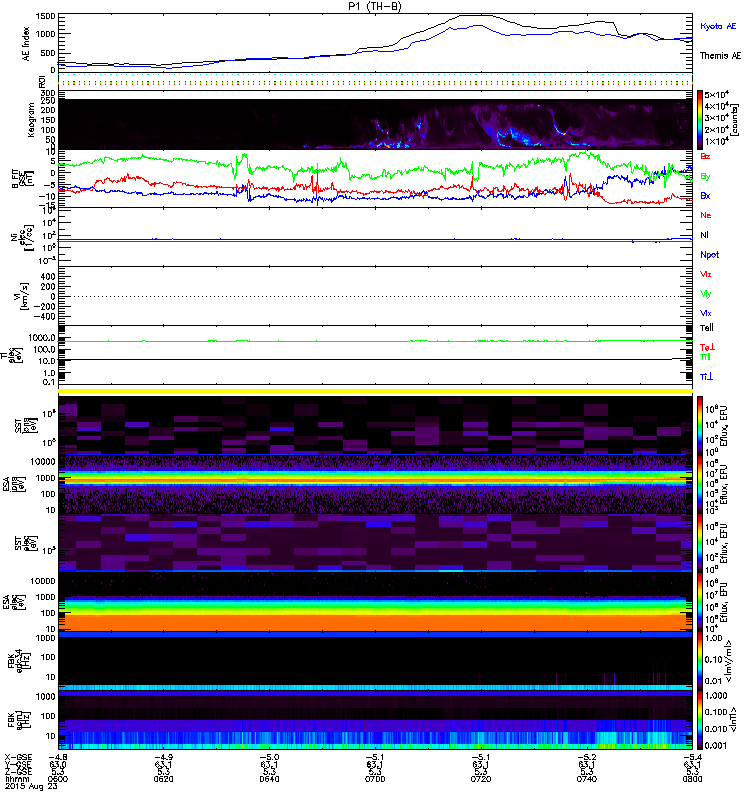The width and height of the screenshot is (750, 800).
Task: Click the 0720 time axis label
Action: pyautogui.click(x=481, y=779)
